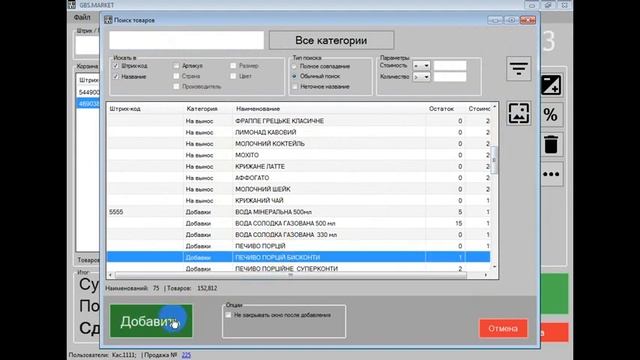Enable the Производитель checkbox
Image resolution: width=640 pixels, height=360 pixels.
tap(176, 87)
